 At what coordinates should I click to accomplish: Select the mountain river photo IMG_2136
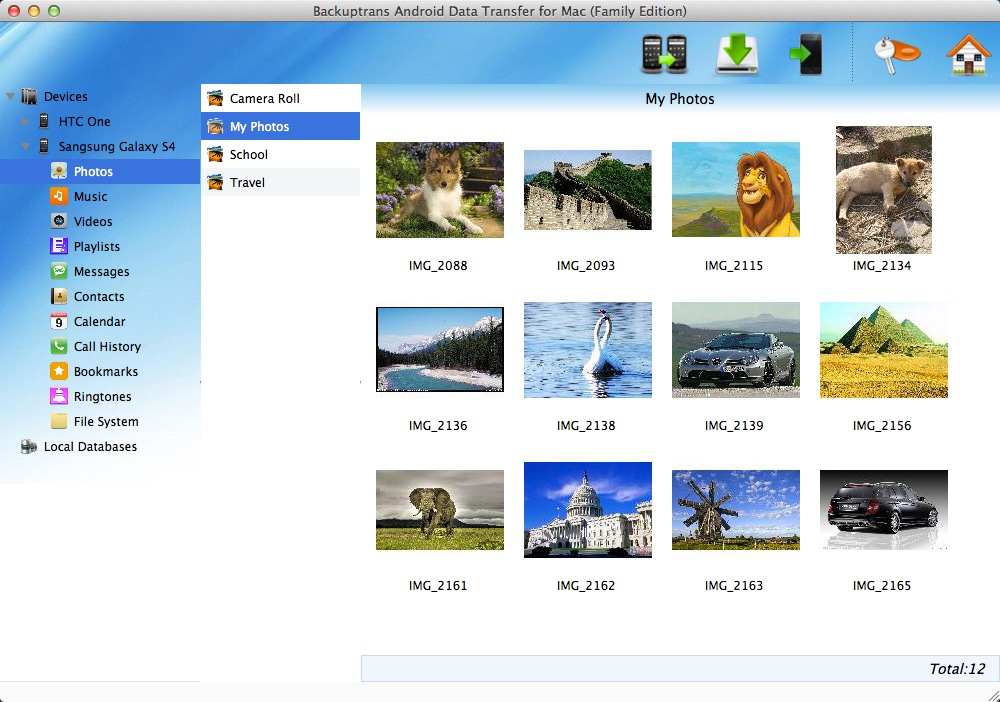[439, 349]
